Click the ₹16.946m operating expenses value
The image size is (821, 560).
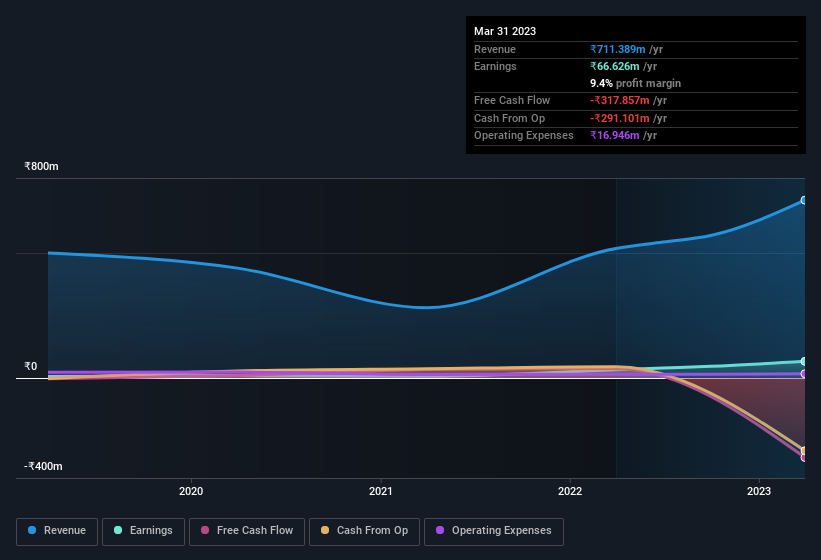tap(615, 136)
